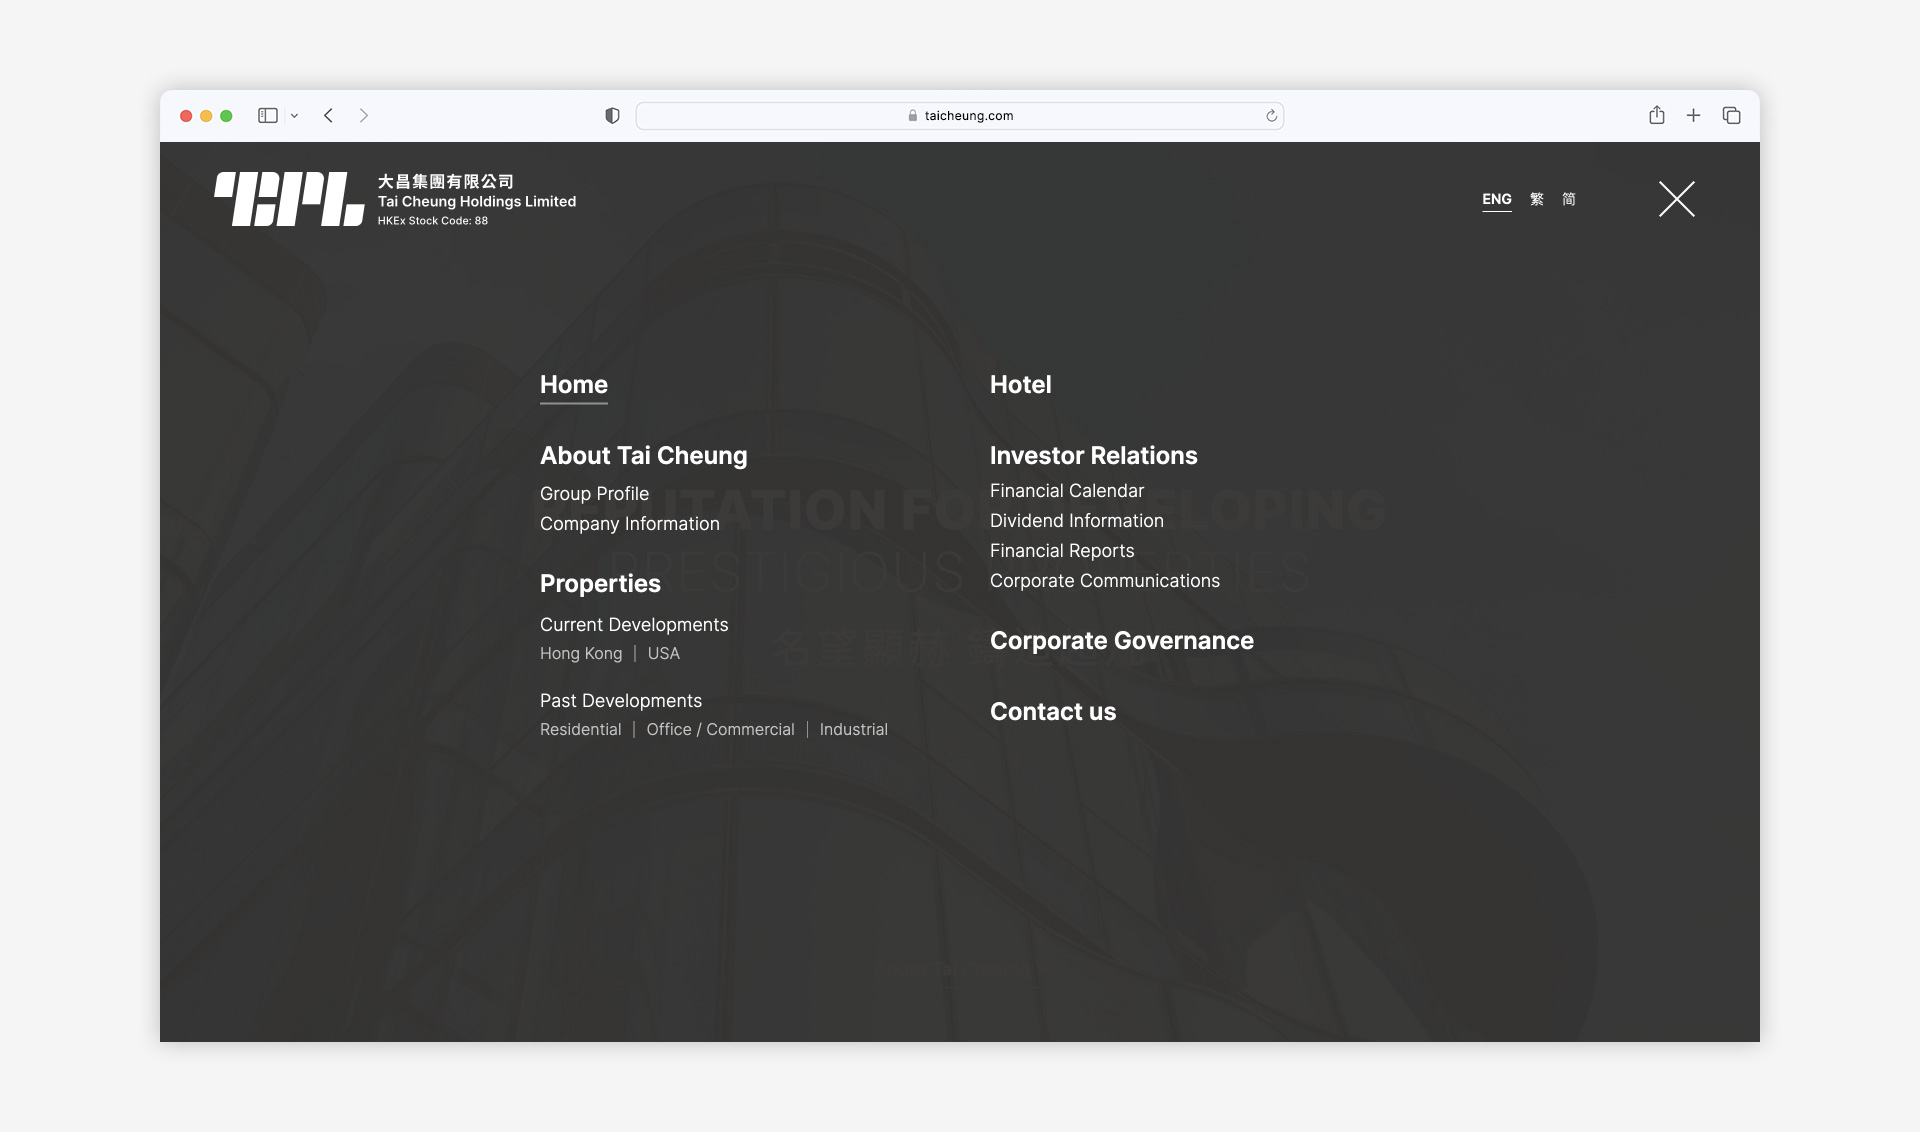Open a new tab with plus icon
Viewport: 1920px width, 1132px height.
point(1693,116)
